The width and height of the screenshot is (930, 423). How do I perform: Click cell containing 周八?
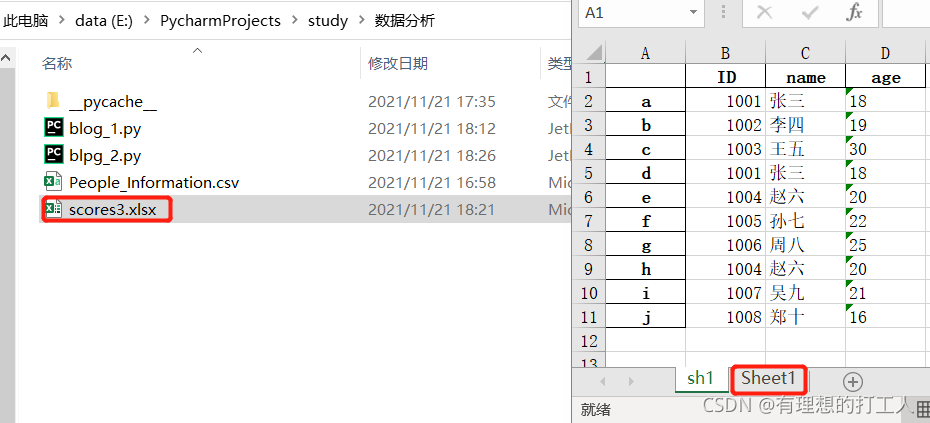click(805, 245)
